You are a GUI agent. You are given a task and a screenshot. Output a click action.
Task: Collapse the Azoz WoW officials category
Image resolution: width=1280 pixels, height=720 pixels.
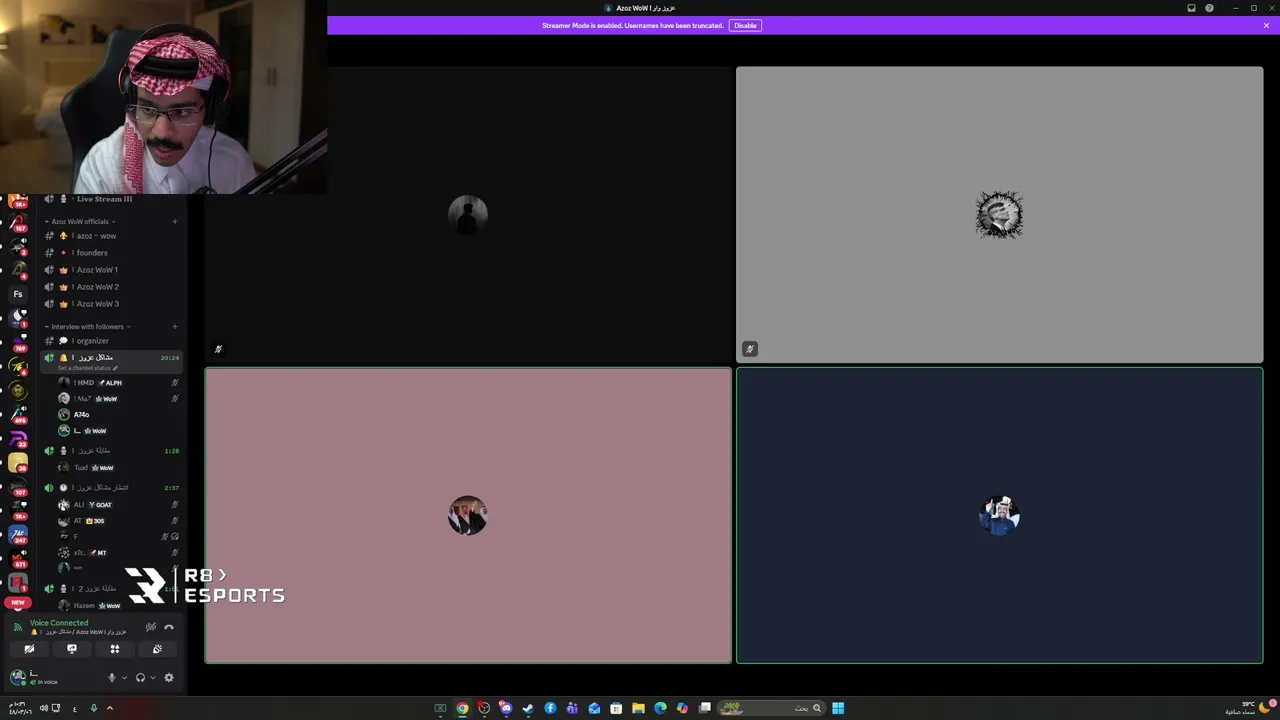pyautogui.click(x=80, y=221)
